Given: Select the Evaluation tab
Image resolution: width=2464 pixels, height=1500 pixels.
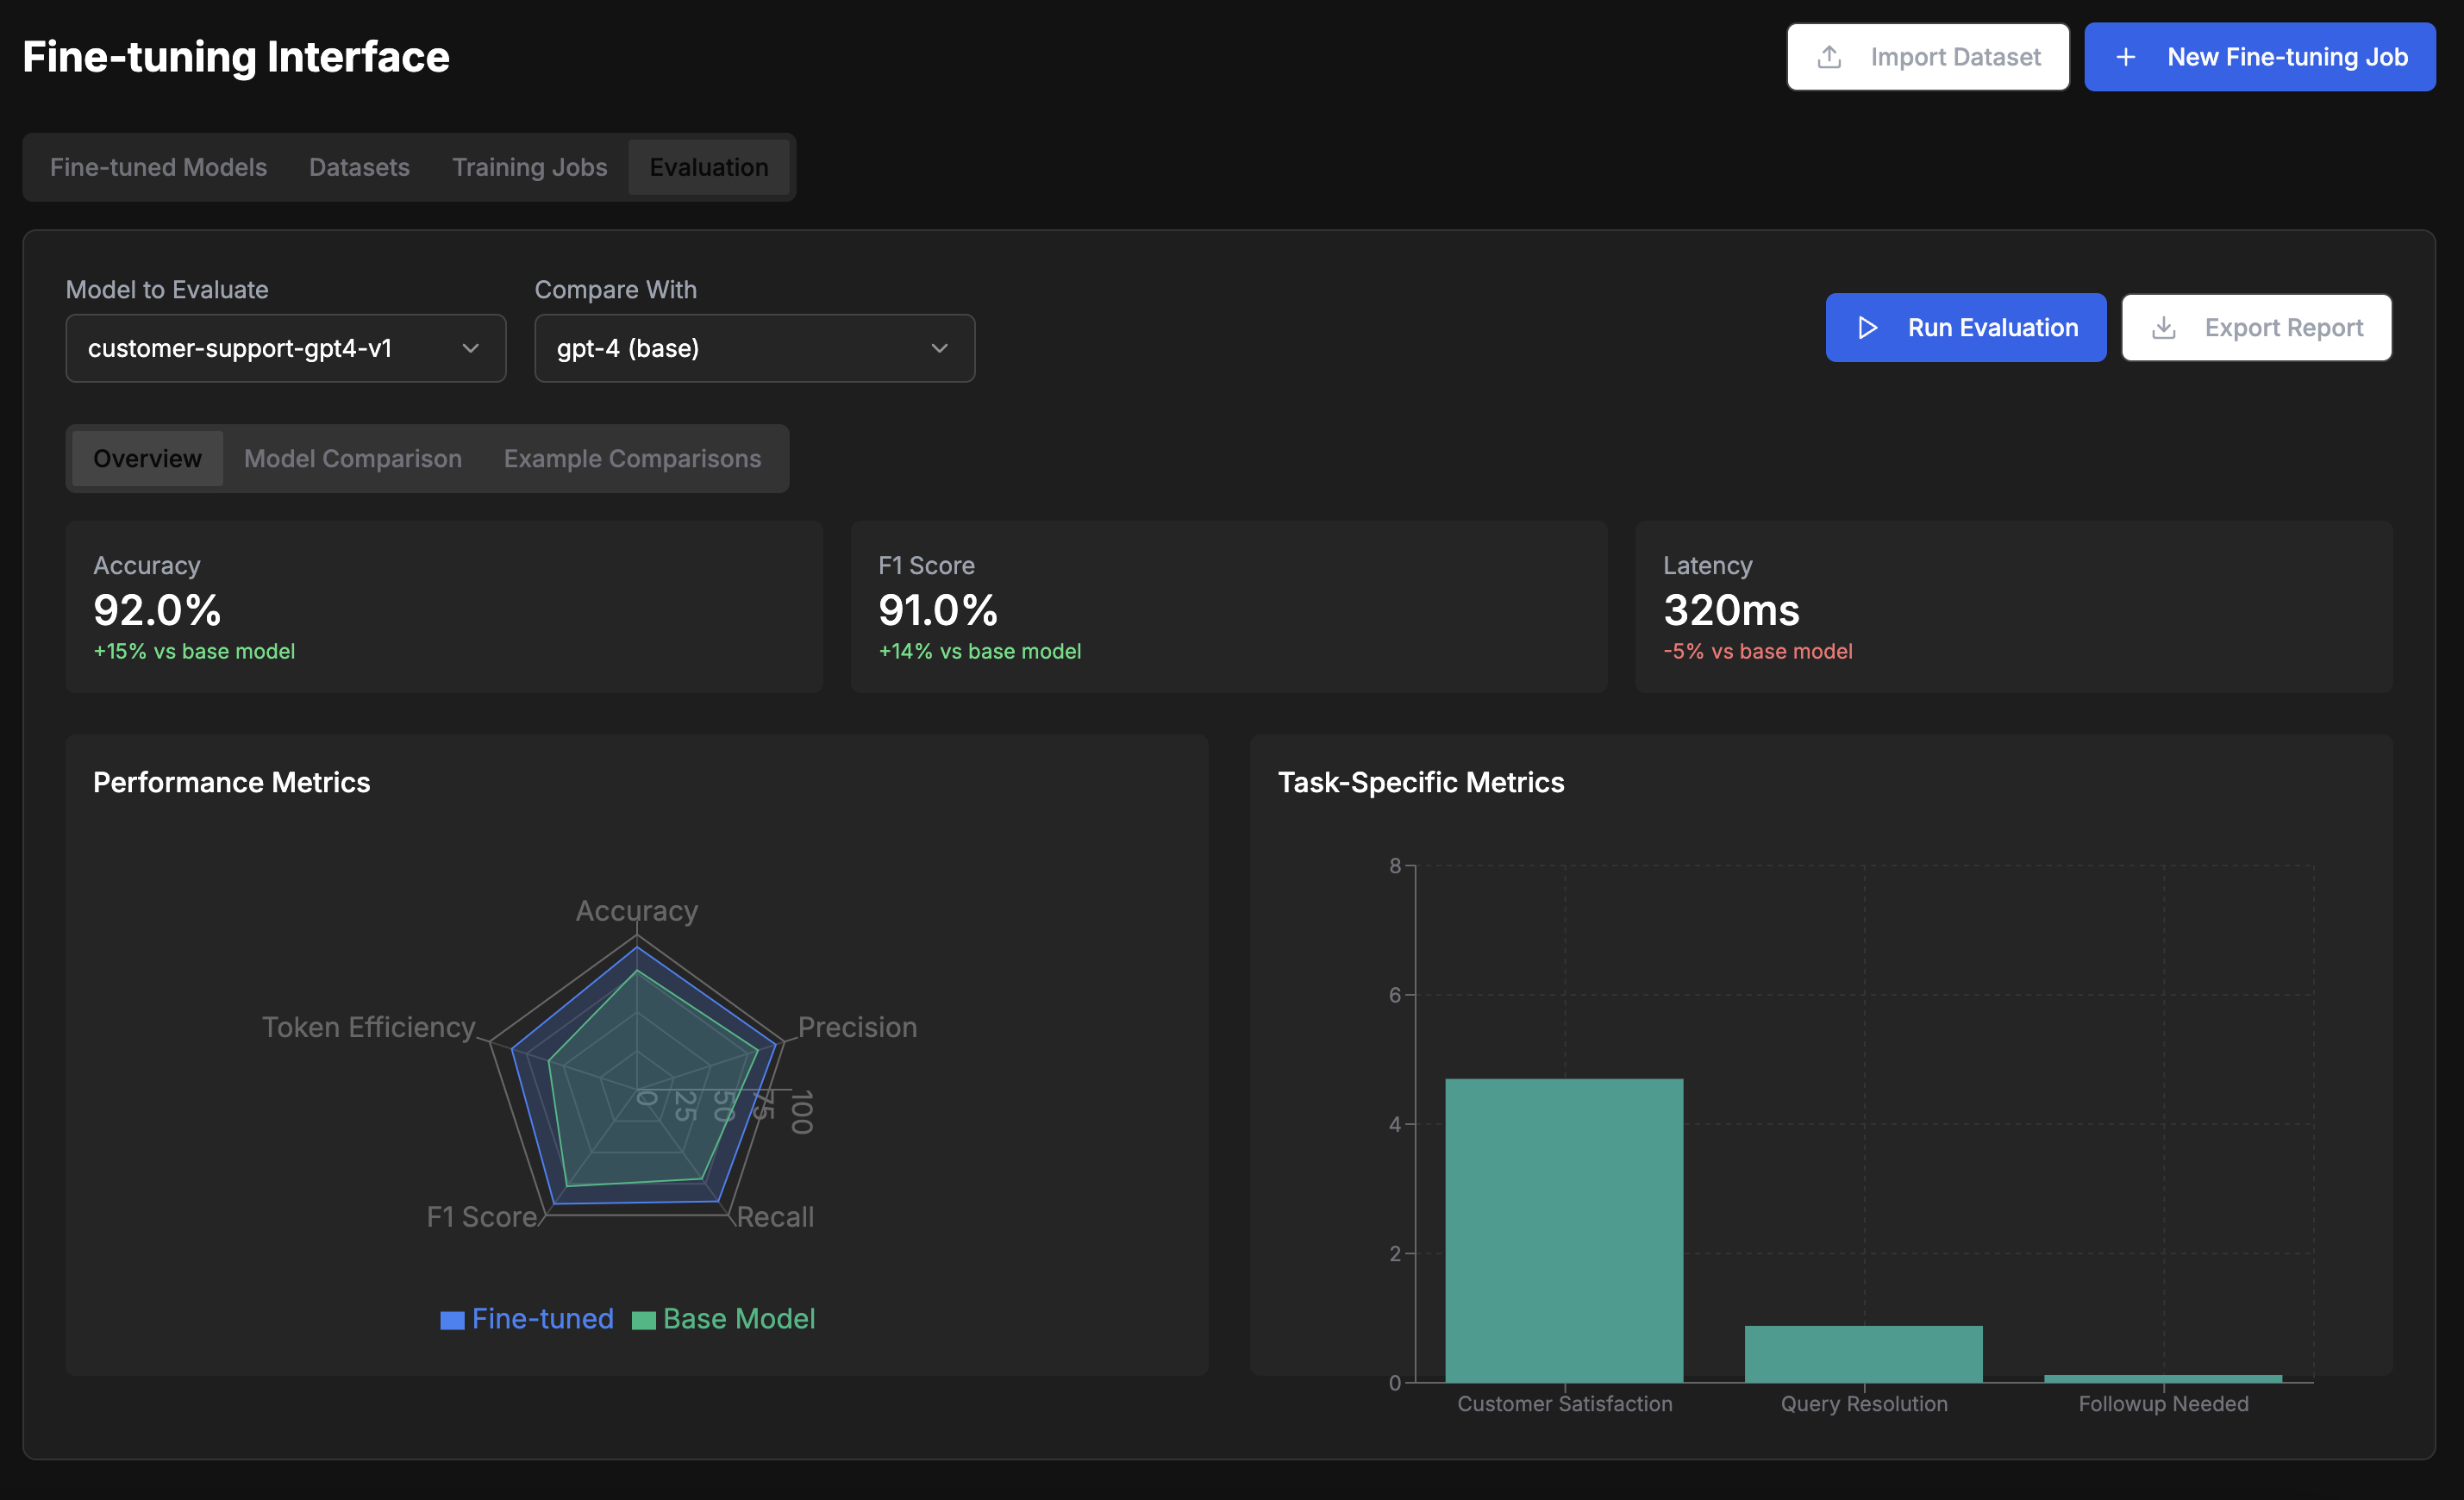Looking at the screenshot, I should click(x=709, y=167).
